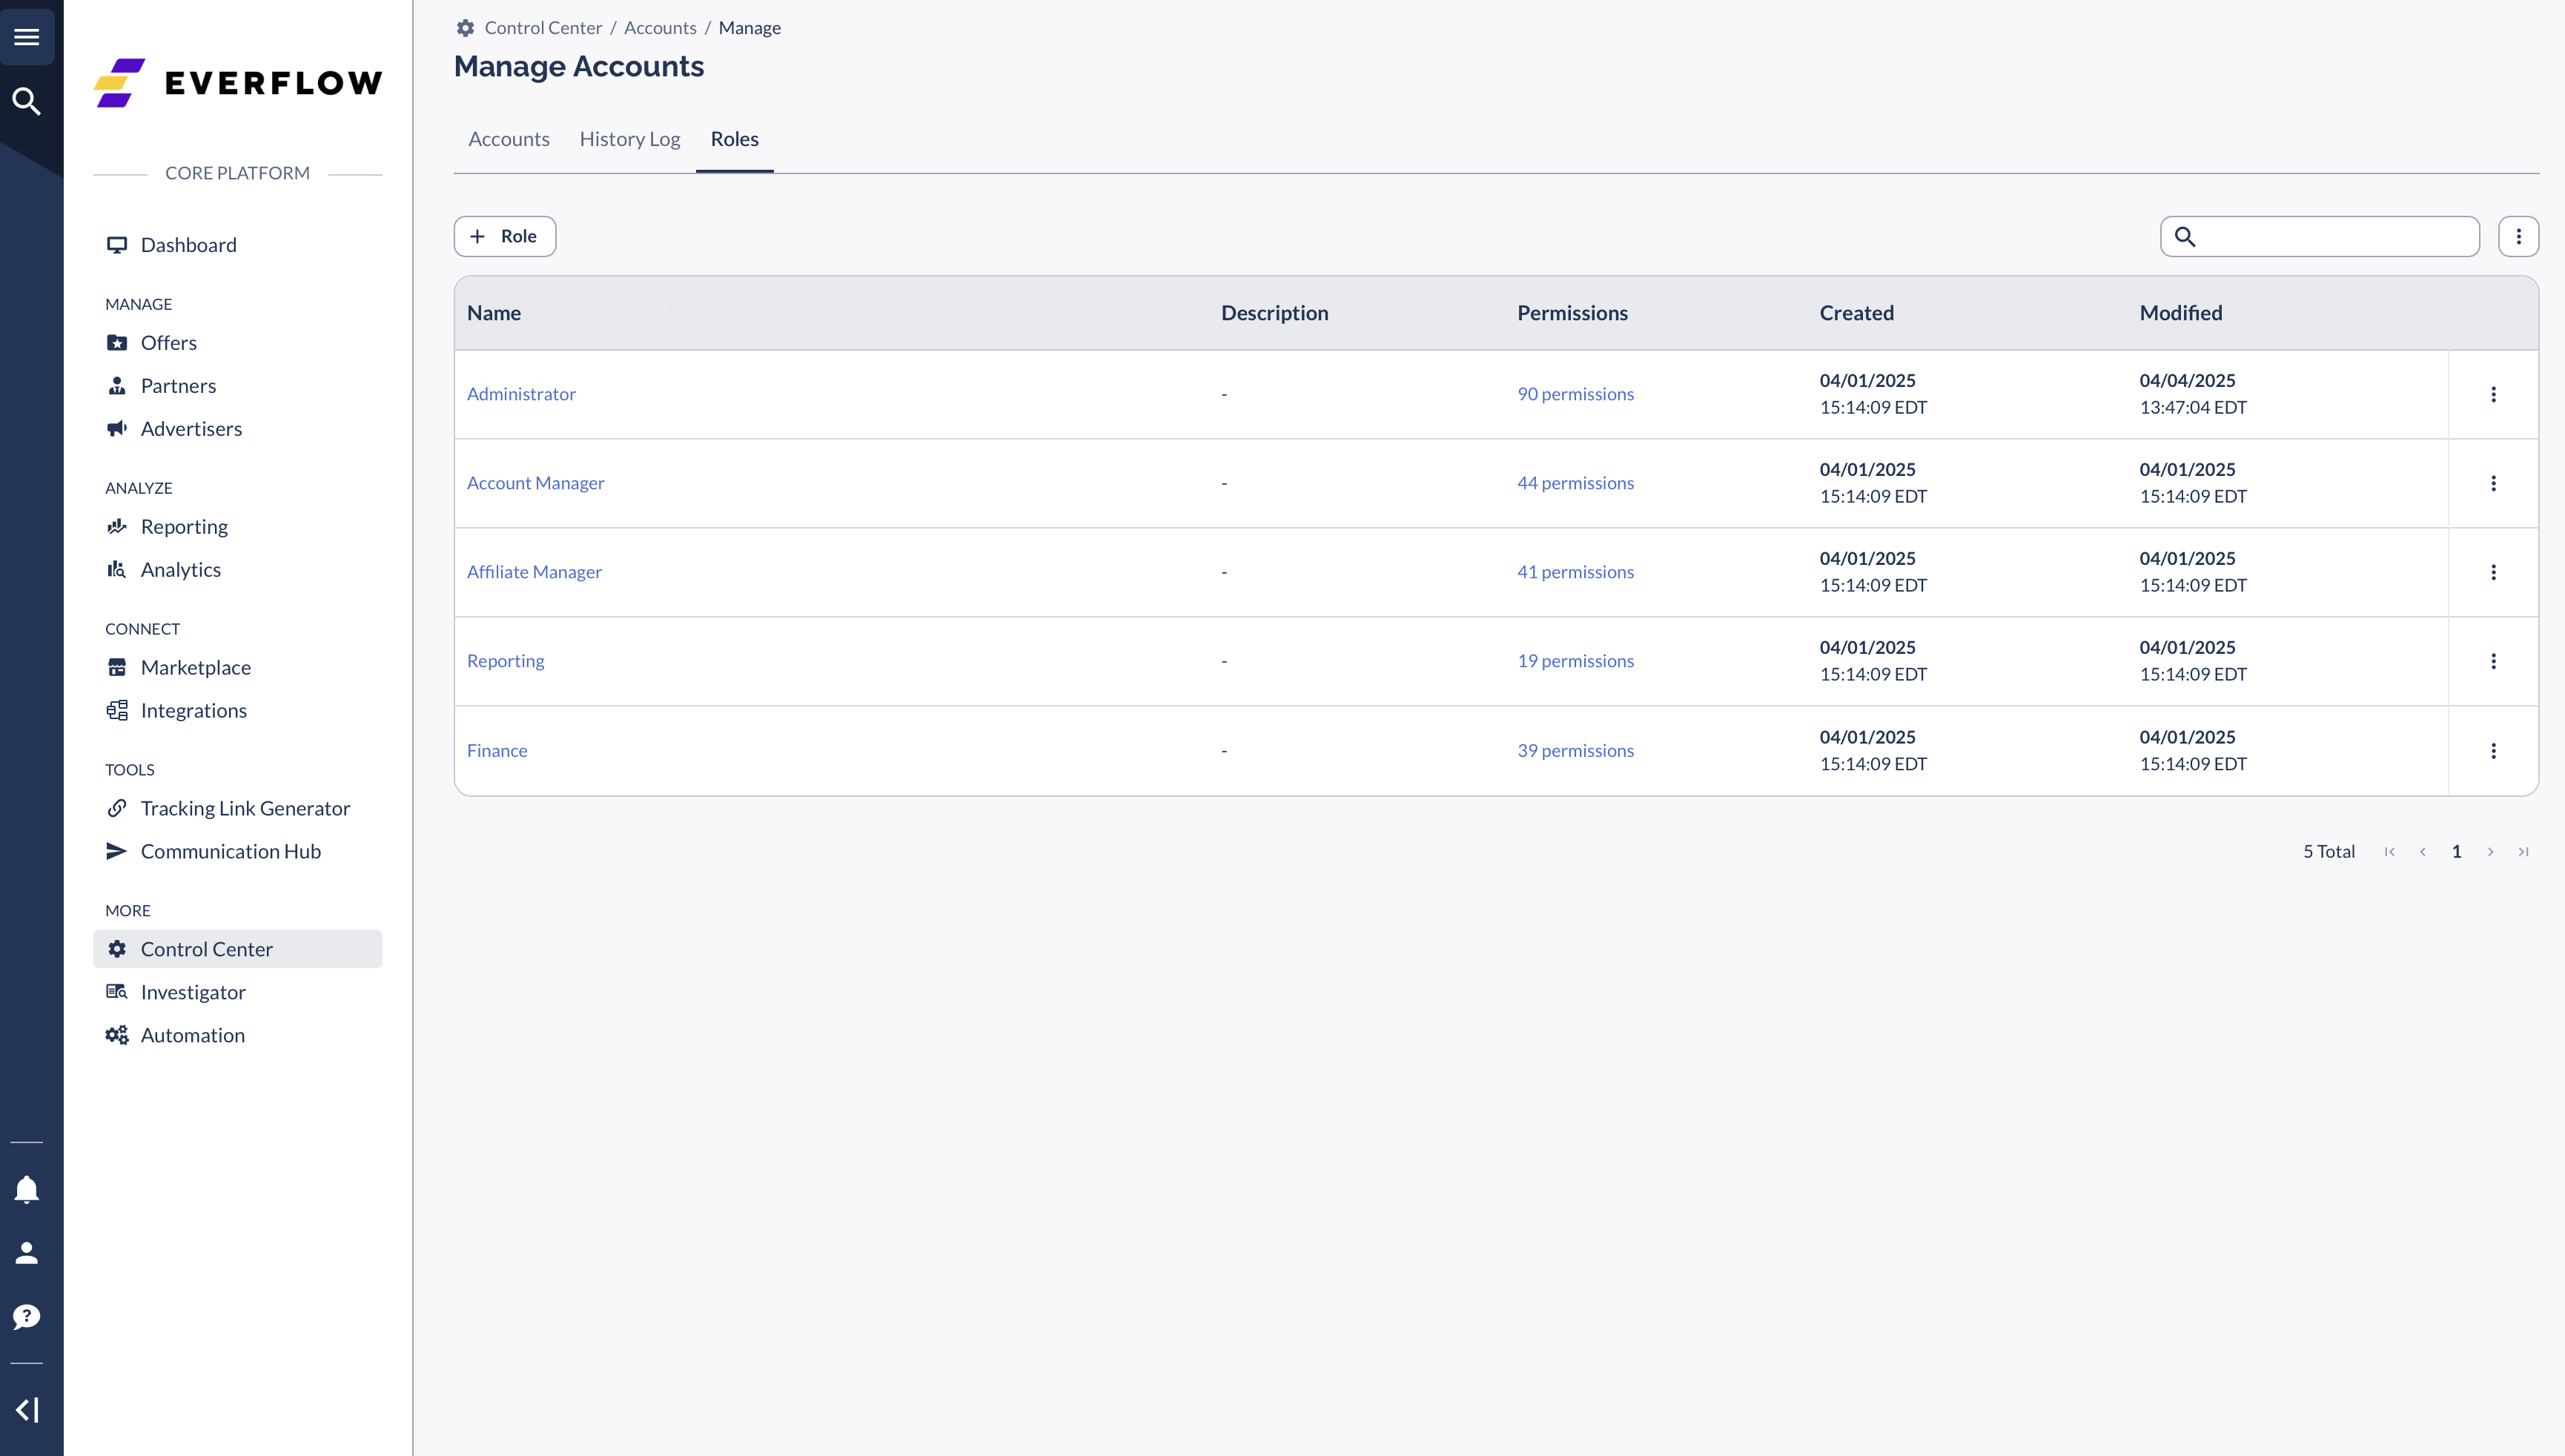View the 41 permissions link

point(1576,572)
